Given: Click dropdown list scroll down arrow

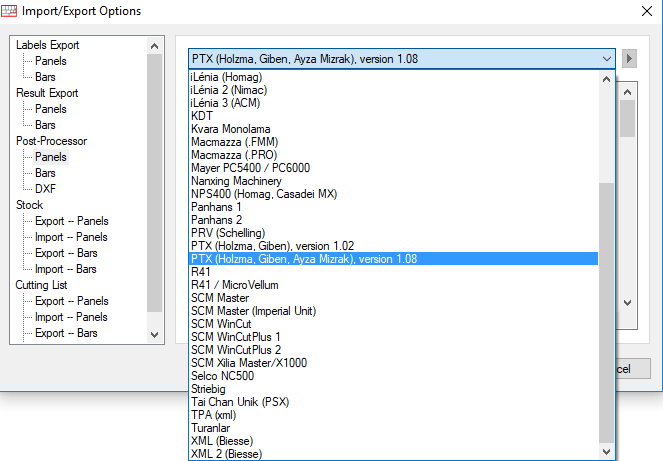Looking at the screenshot, I should coord(606,452).
